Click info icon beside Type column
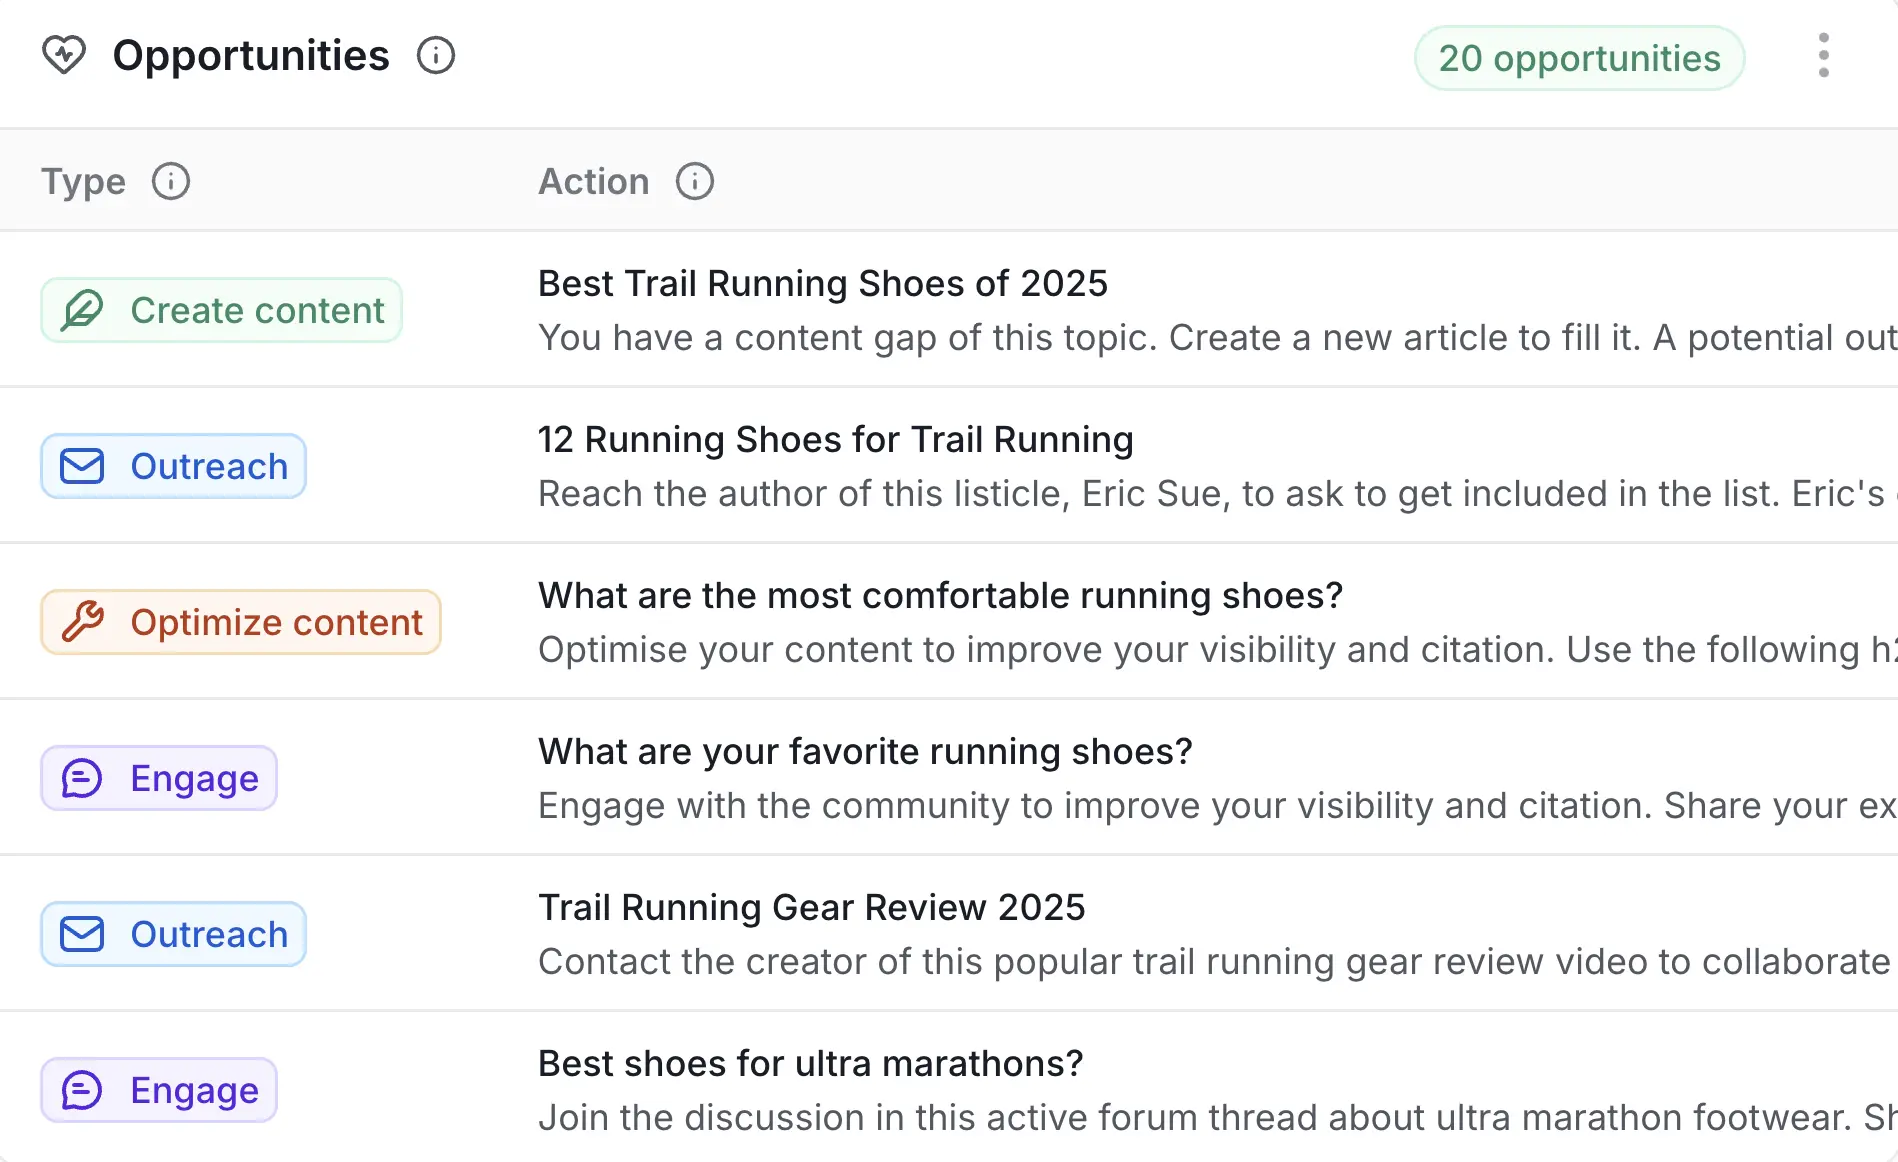This screenshot has height=1162, width=1898. point(171,182)
